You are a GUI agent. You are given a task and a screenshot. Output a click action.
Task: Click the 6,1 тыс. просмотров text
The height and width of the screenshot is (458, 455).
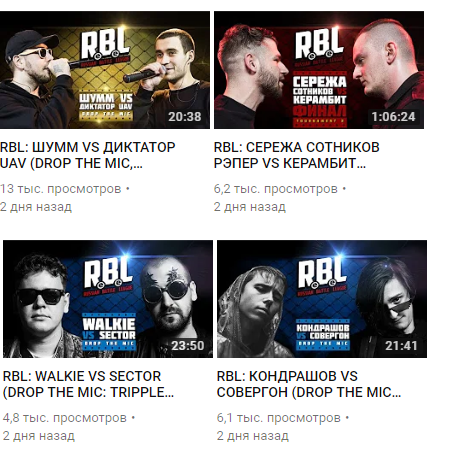pos(279,418)
